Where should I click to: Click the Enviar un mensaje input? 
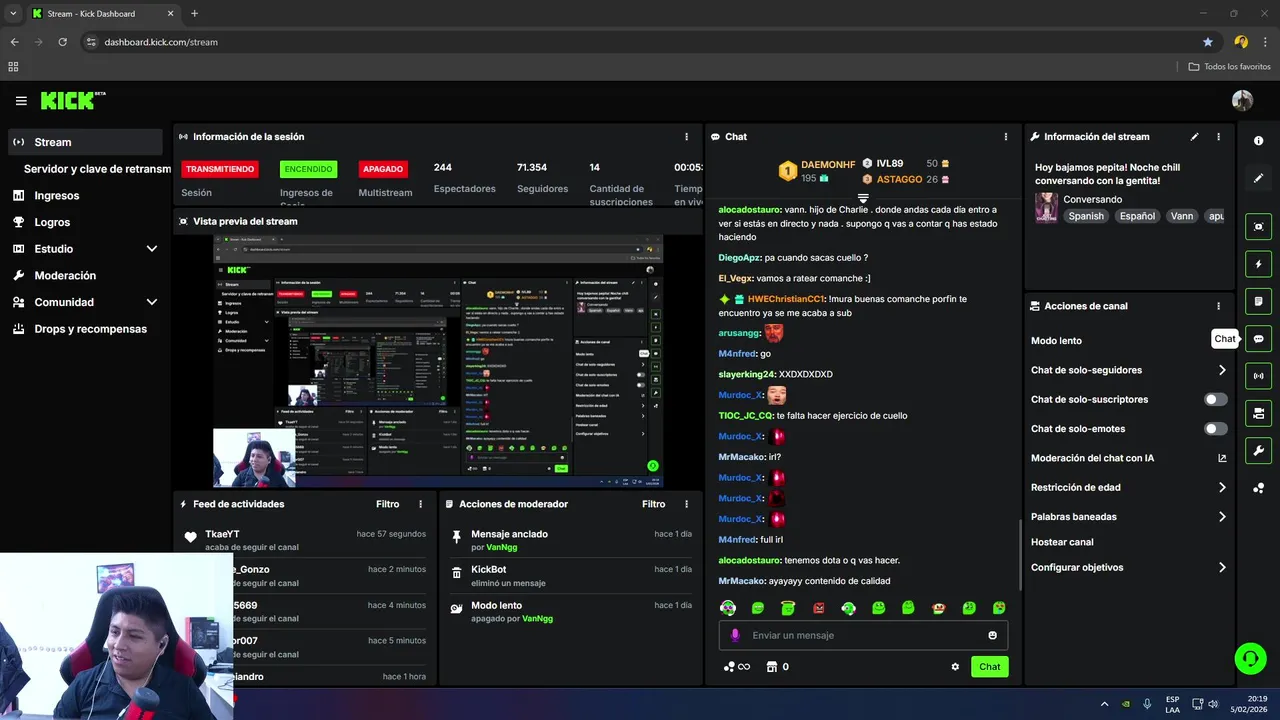coord(863,635)
